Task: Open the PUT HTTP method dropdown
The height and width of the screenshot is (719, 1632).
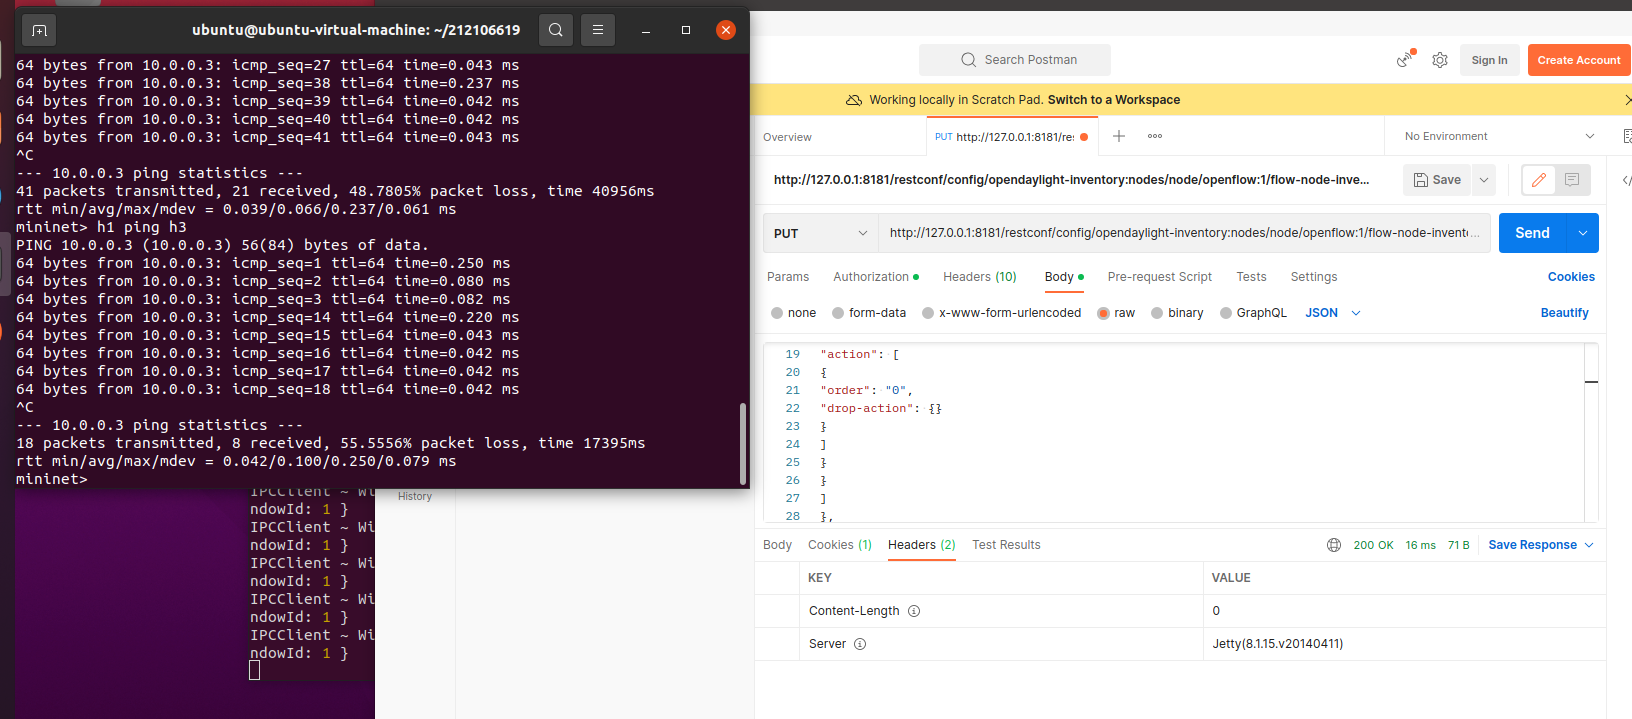Action: (x=820, y=233)
